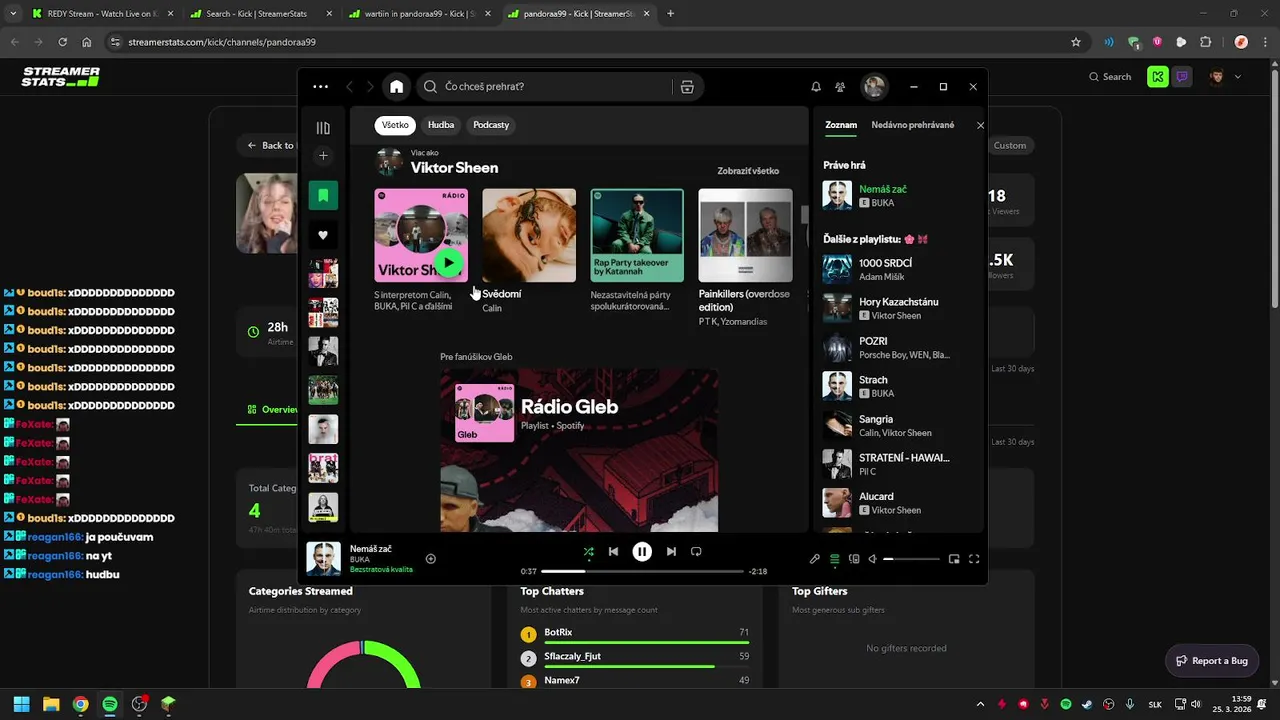
Task: Play Sangria from the queue
Action: (x=897, y=425)
